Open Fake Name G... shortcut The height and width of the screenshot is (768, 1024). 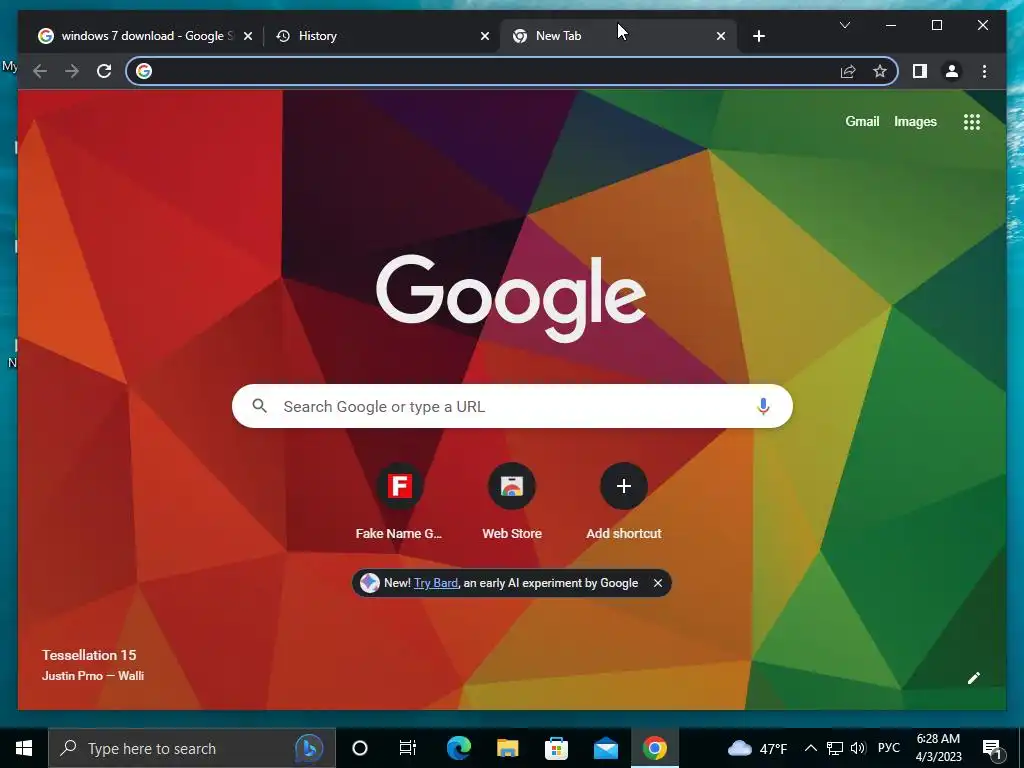coord(399,502)
